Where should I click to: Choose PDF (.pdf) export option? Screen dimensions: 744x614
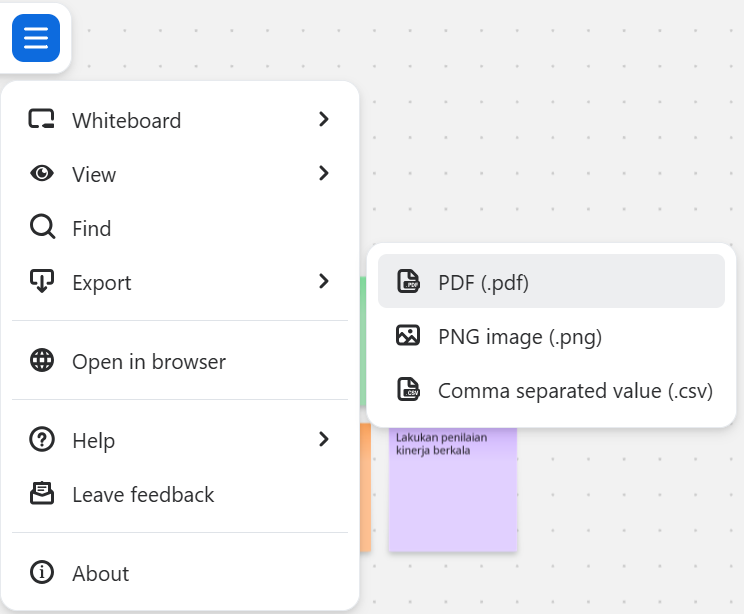point(483,282)
